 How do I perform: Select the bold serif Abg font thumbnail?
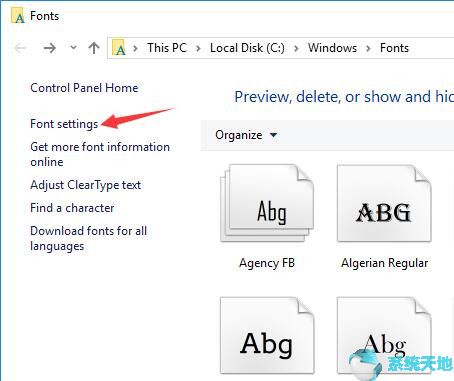click(x=267, y=335)
